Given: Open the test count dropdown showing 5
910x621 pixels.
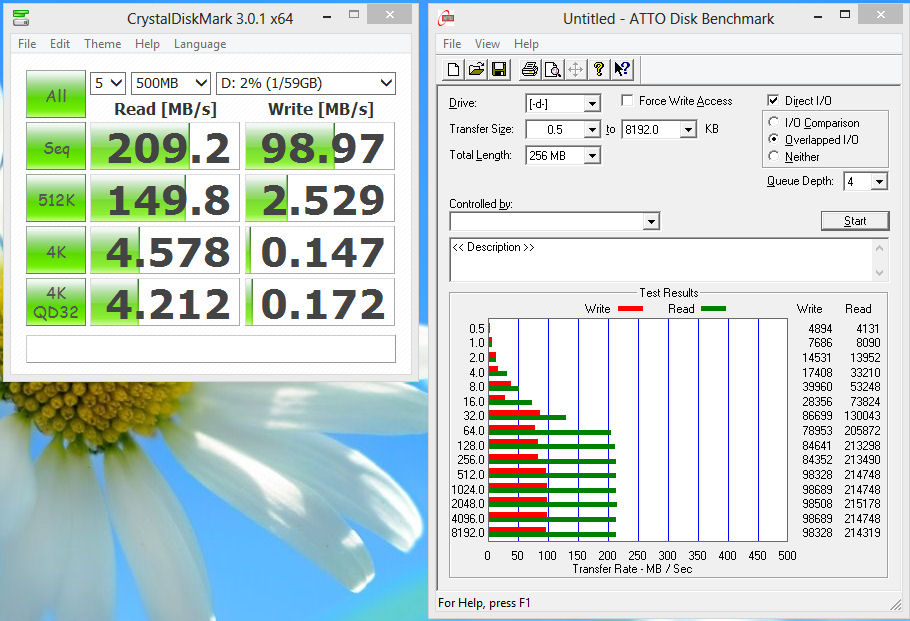Looking at the screenshot, I should [x=107, y=83].
